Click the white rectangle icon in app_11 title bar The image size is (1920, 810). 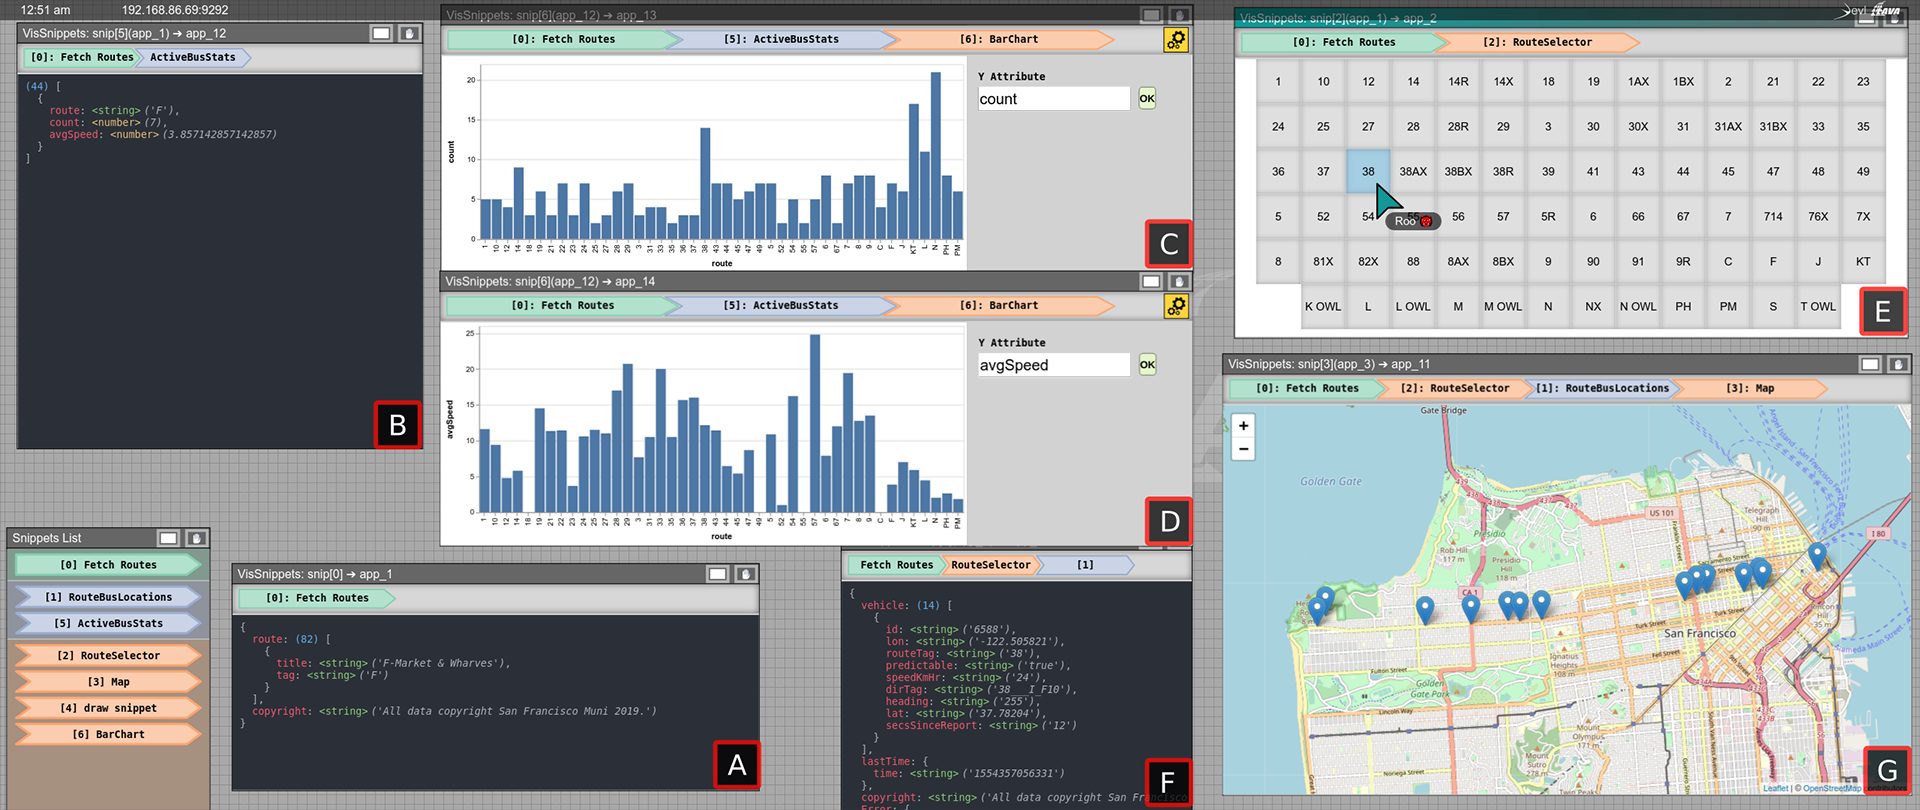(x=1870, y=365)
